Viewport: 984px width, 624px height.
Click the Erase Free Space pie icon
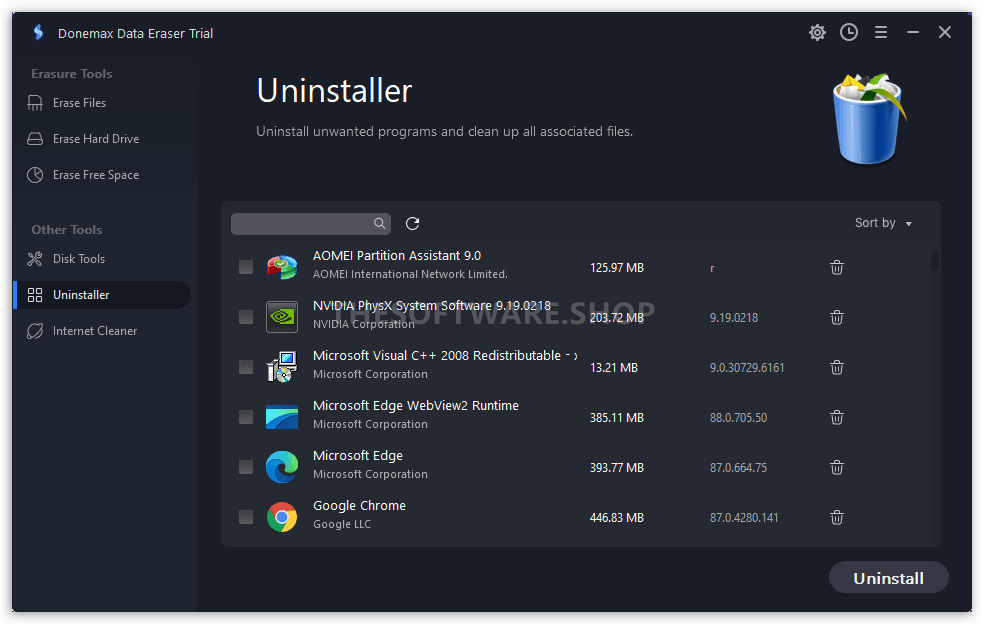point(35,175)
